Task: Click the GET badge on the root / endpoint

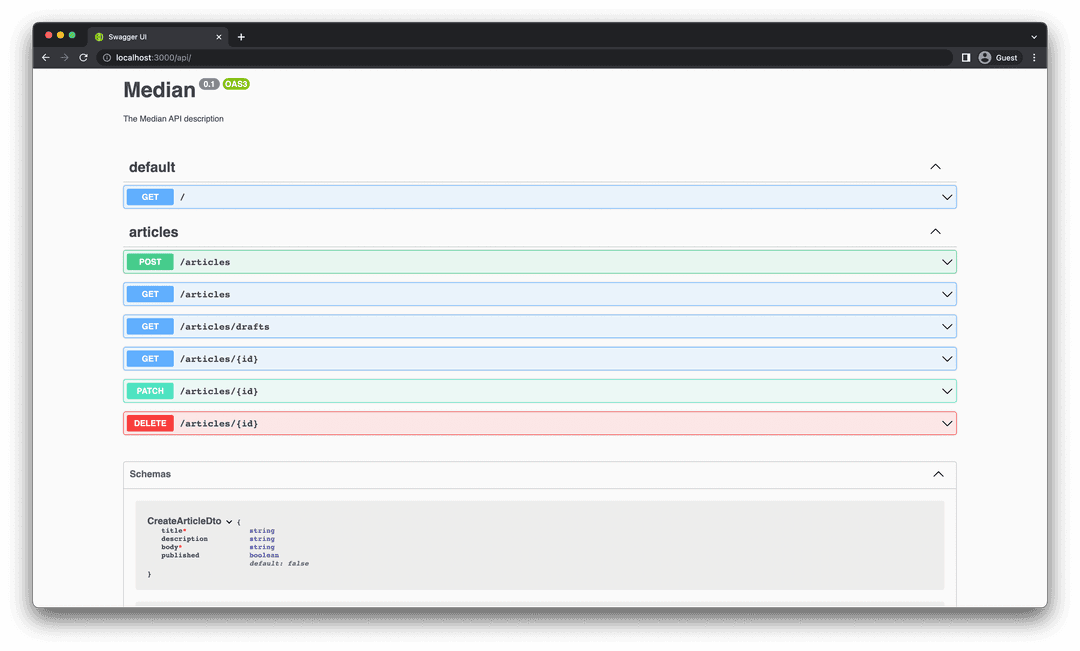Action: point(149,197)
